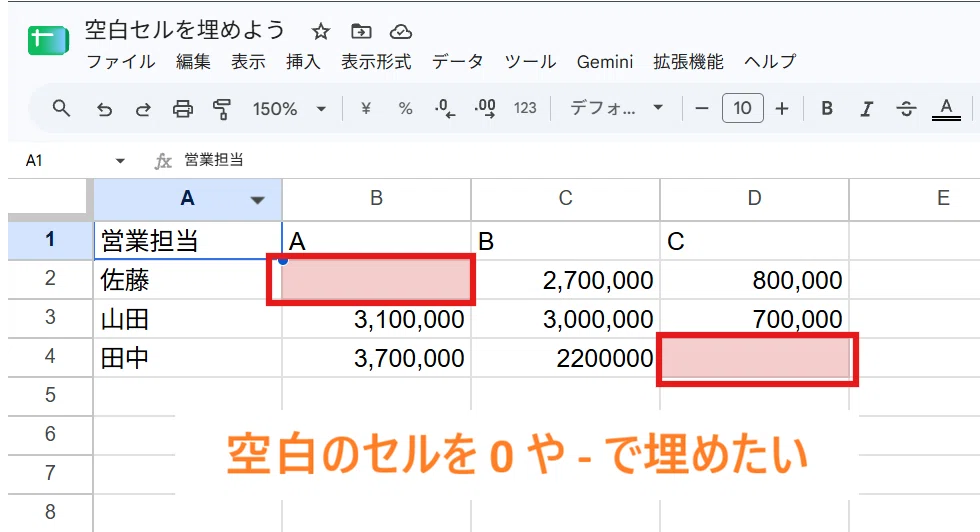Viewport: 980px width, 532px height.
Task: Select cell containing 田中
Action: coord(188,358)
